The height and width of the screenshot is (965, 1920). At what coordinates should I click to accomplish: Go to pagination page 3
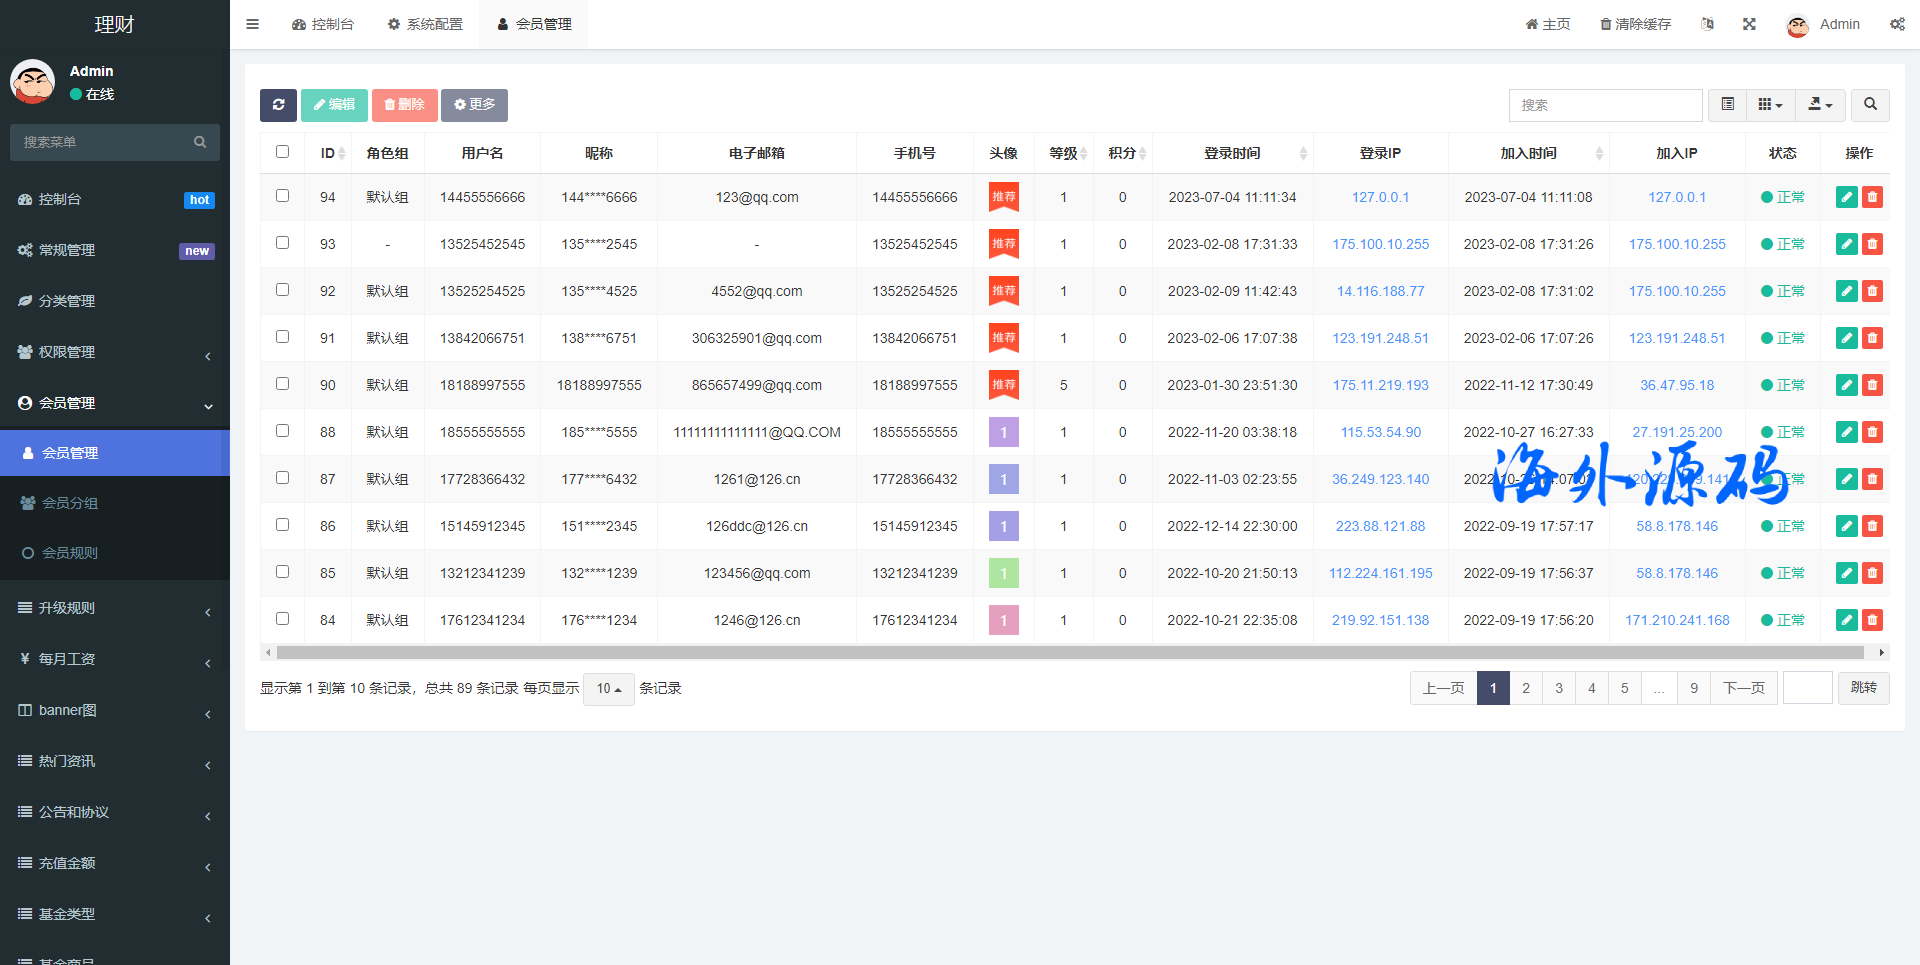[x=1558, y=688]
